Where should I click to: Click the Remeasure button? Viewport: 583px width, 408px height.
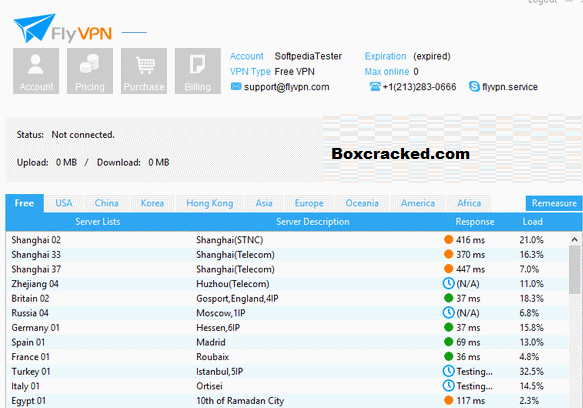point(554,203)
